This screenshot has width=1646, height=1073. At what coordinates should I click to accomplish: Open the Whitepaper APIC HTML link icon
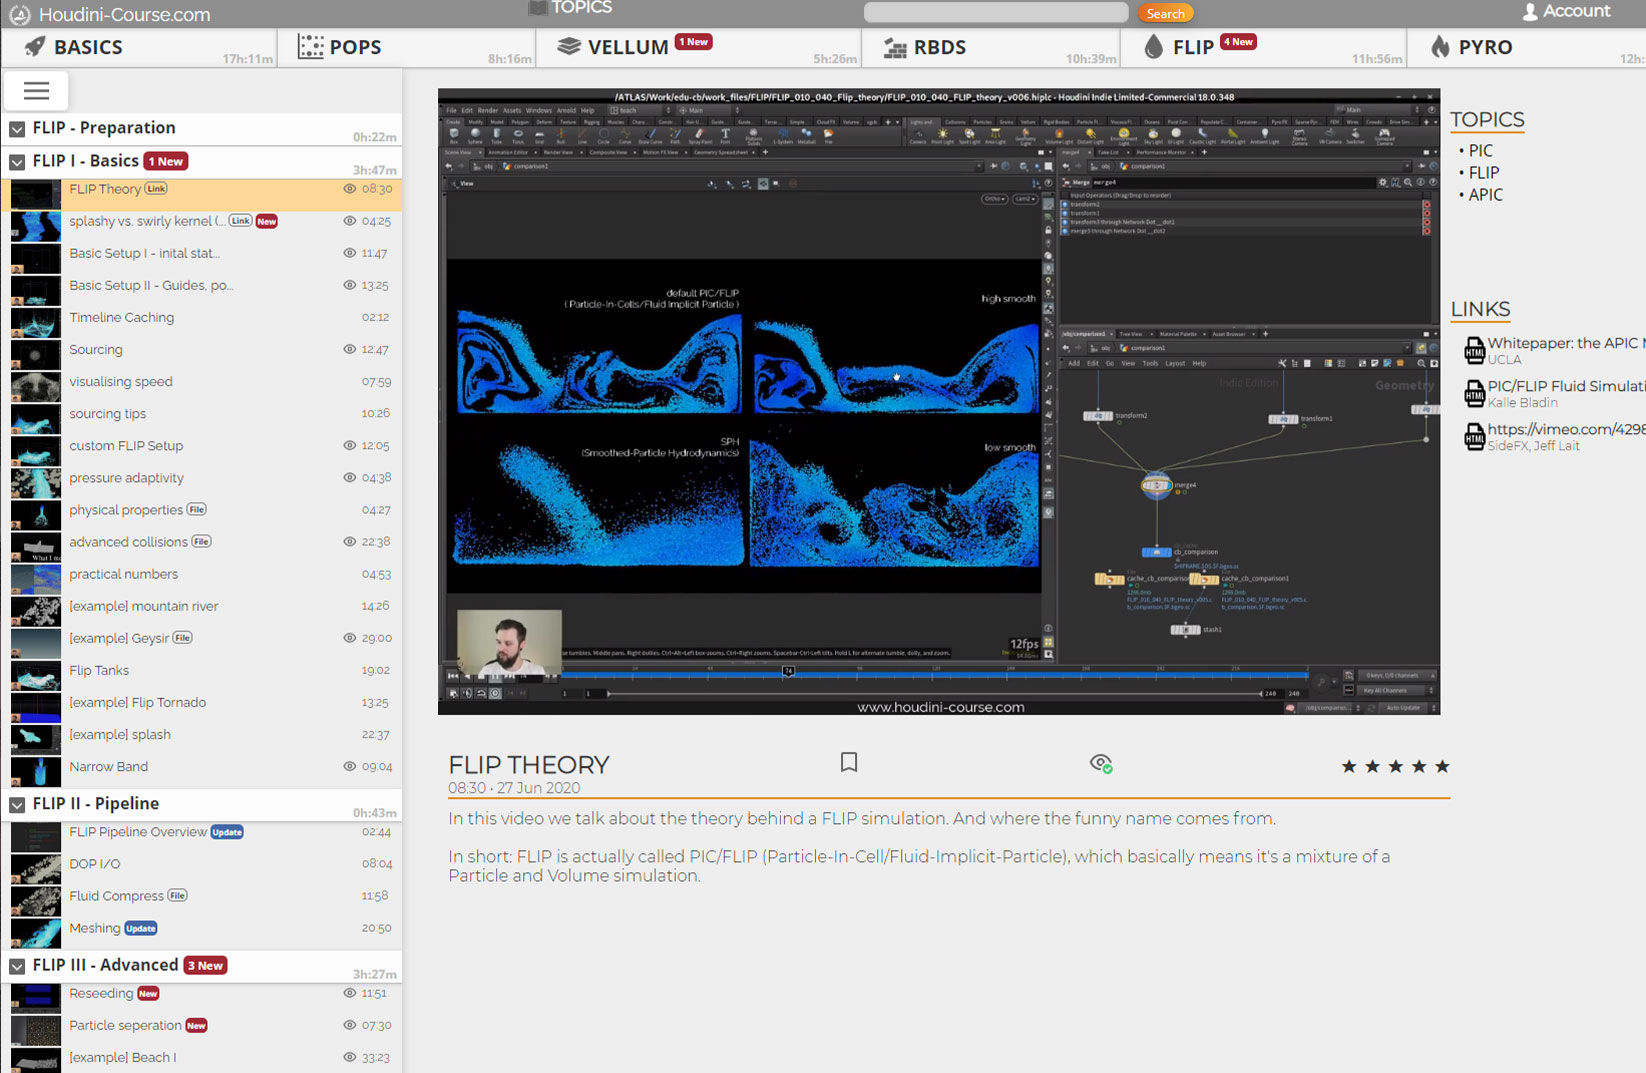(x=1474, y=351)
